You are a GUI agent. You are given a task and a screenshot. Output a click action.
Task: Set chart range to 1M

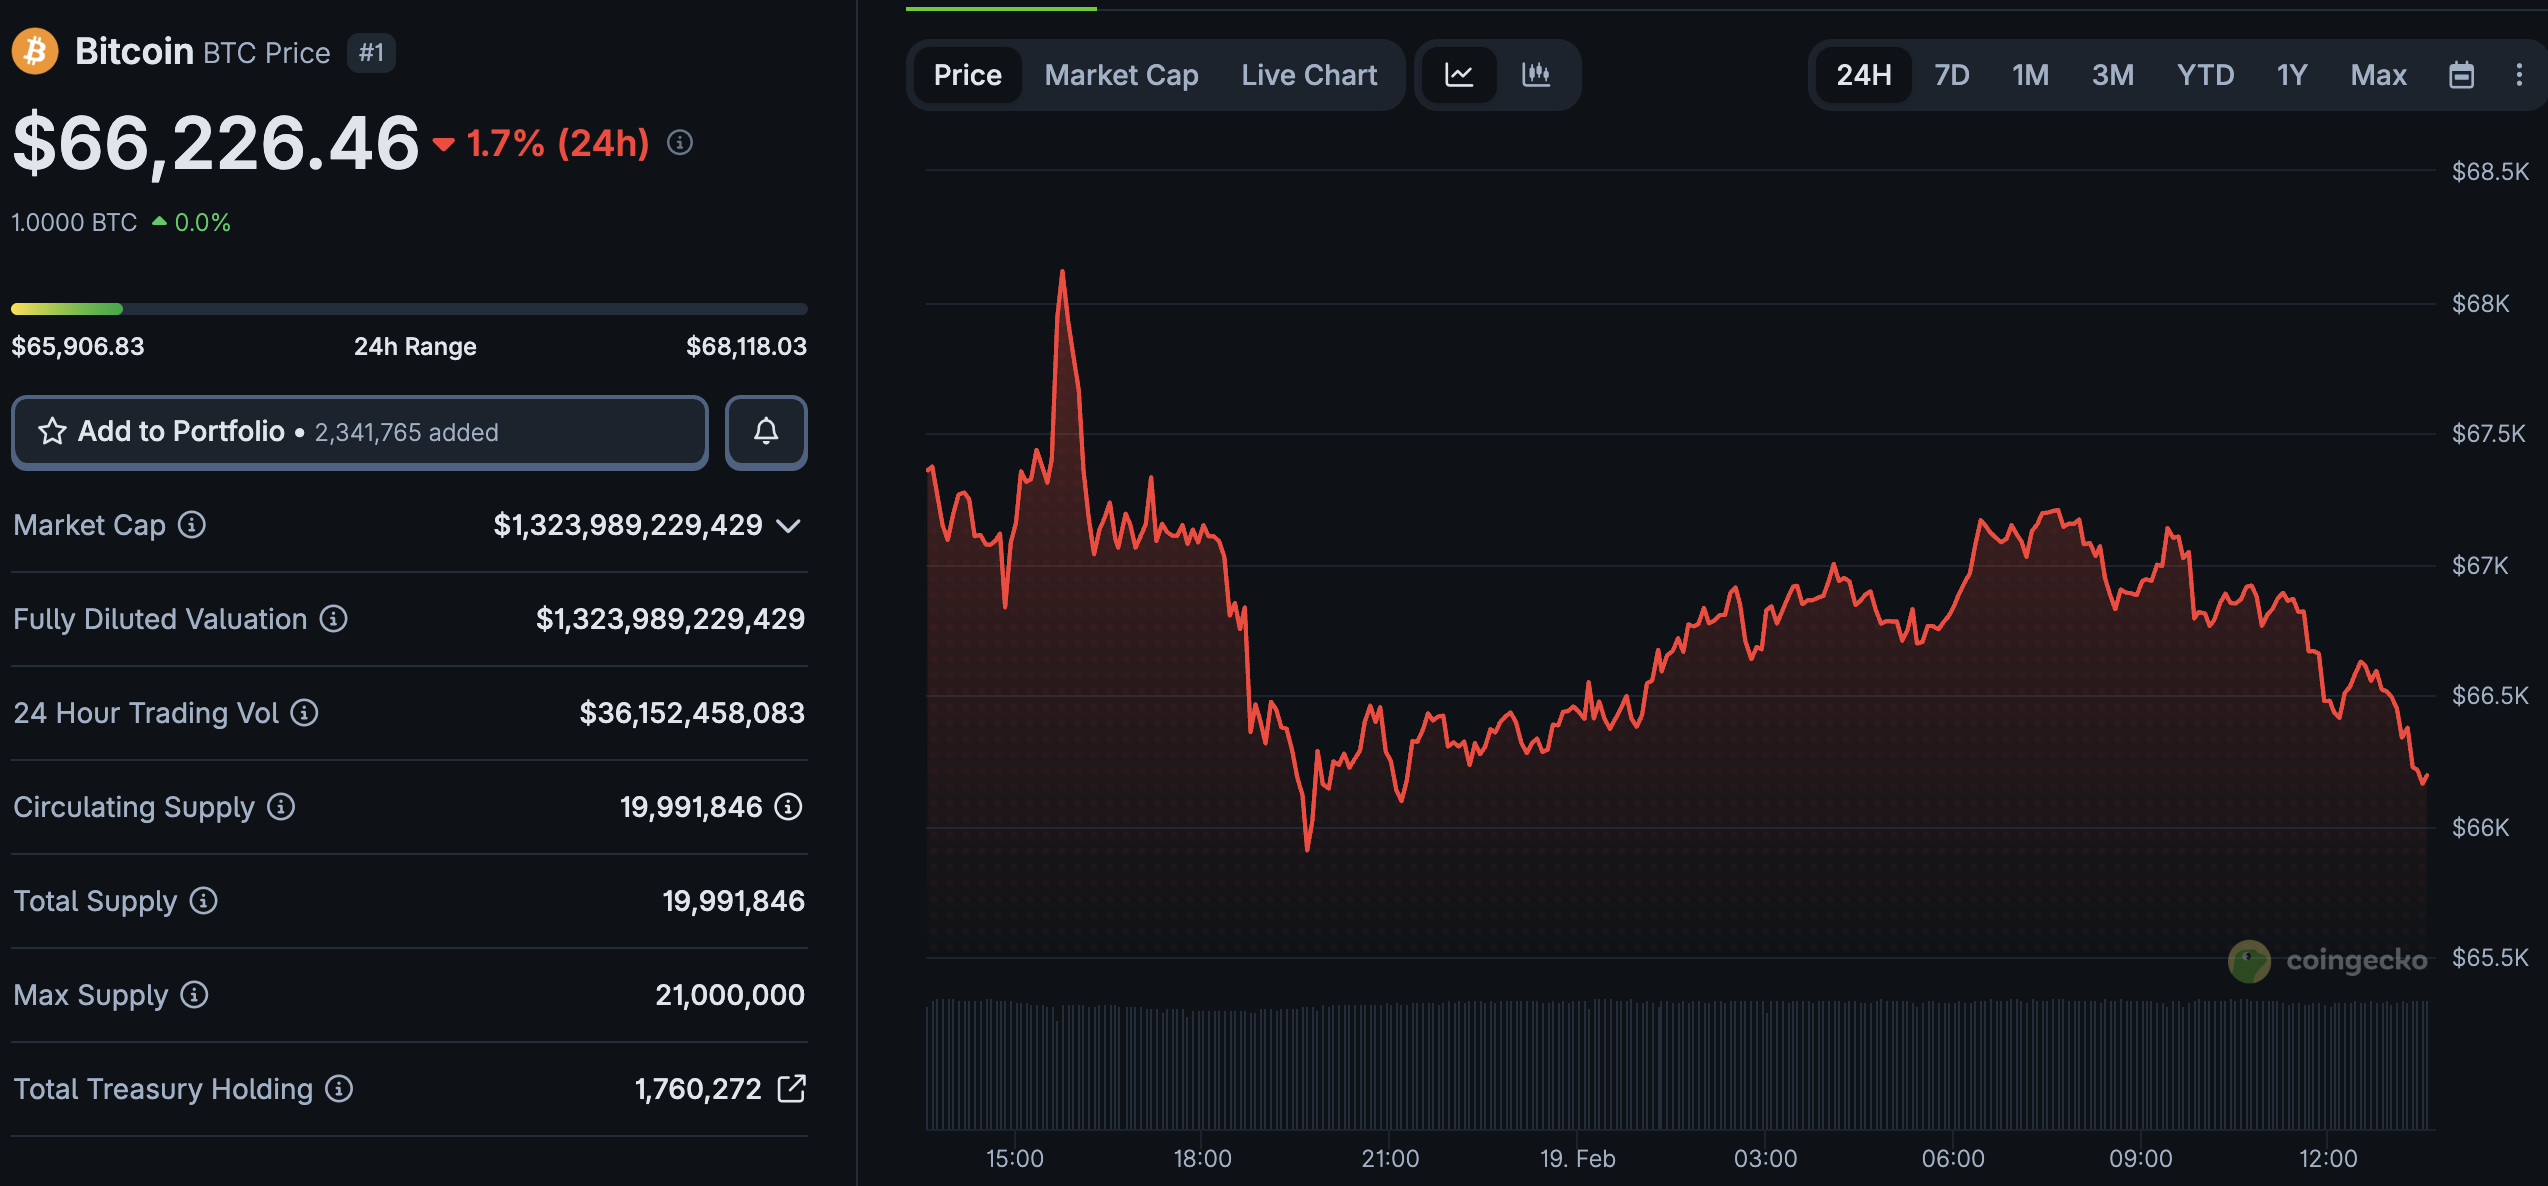click(x=2031, y=75)
